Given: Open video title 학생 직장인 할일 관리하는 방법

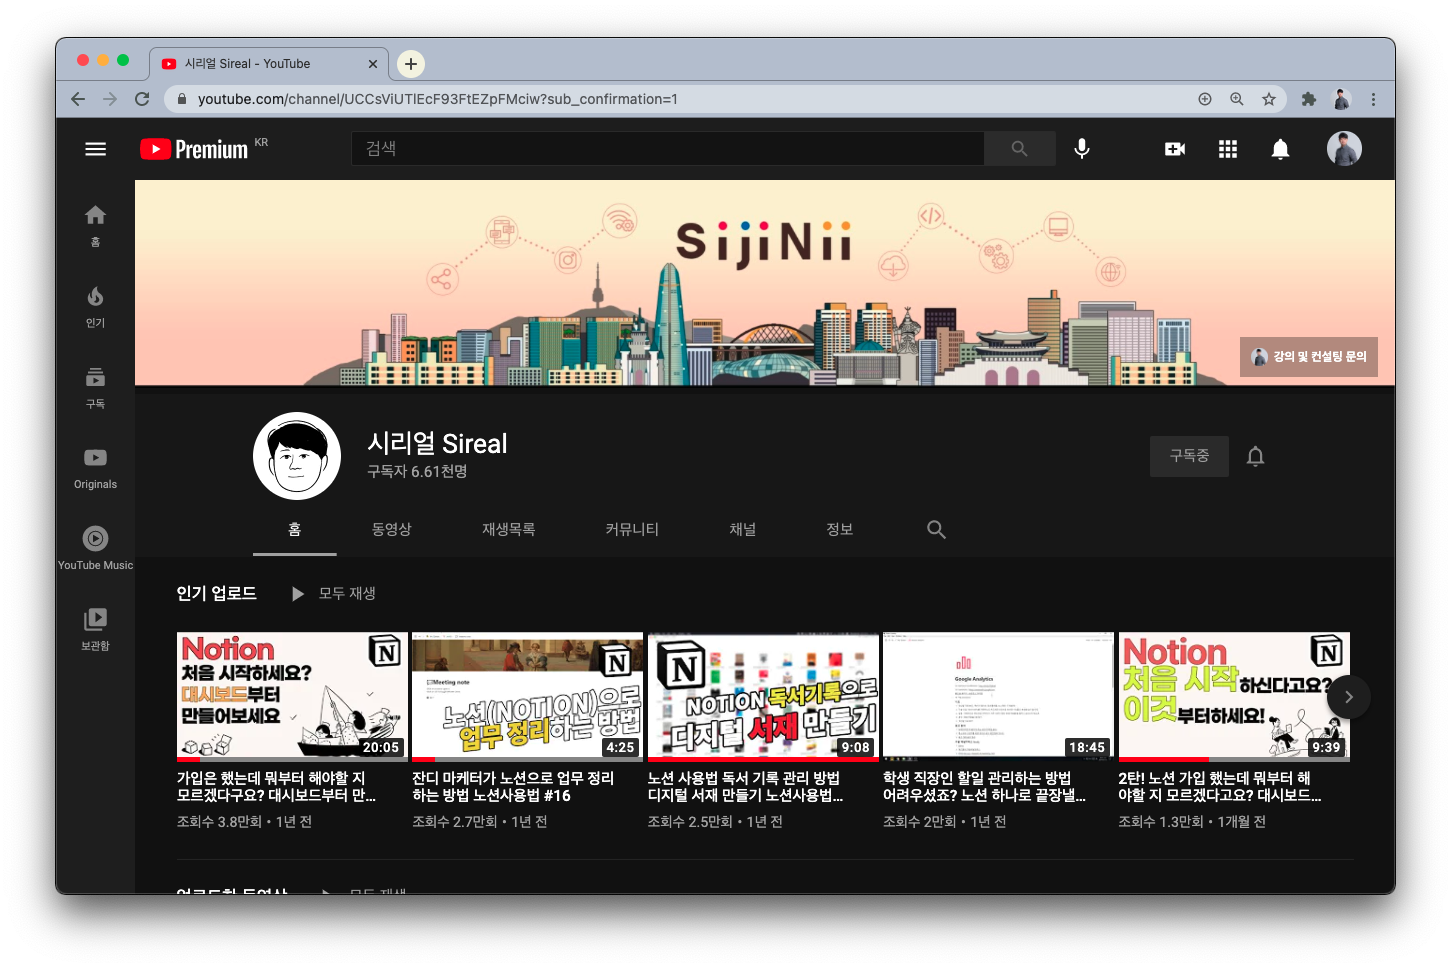Looking at the screenshot, I should (984, 787).
